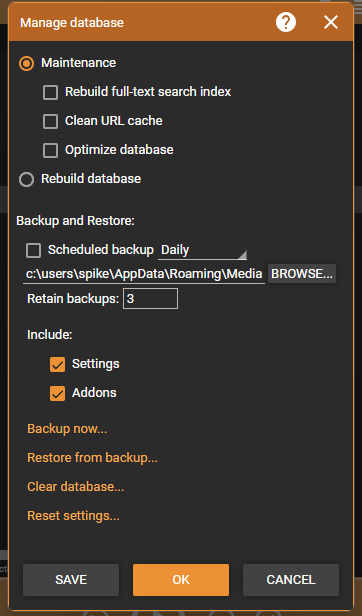Uncheck the Settings include checkbox
The height and width of the screenshot is (616, 362).
point(57,364)
